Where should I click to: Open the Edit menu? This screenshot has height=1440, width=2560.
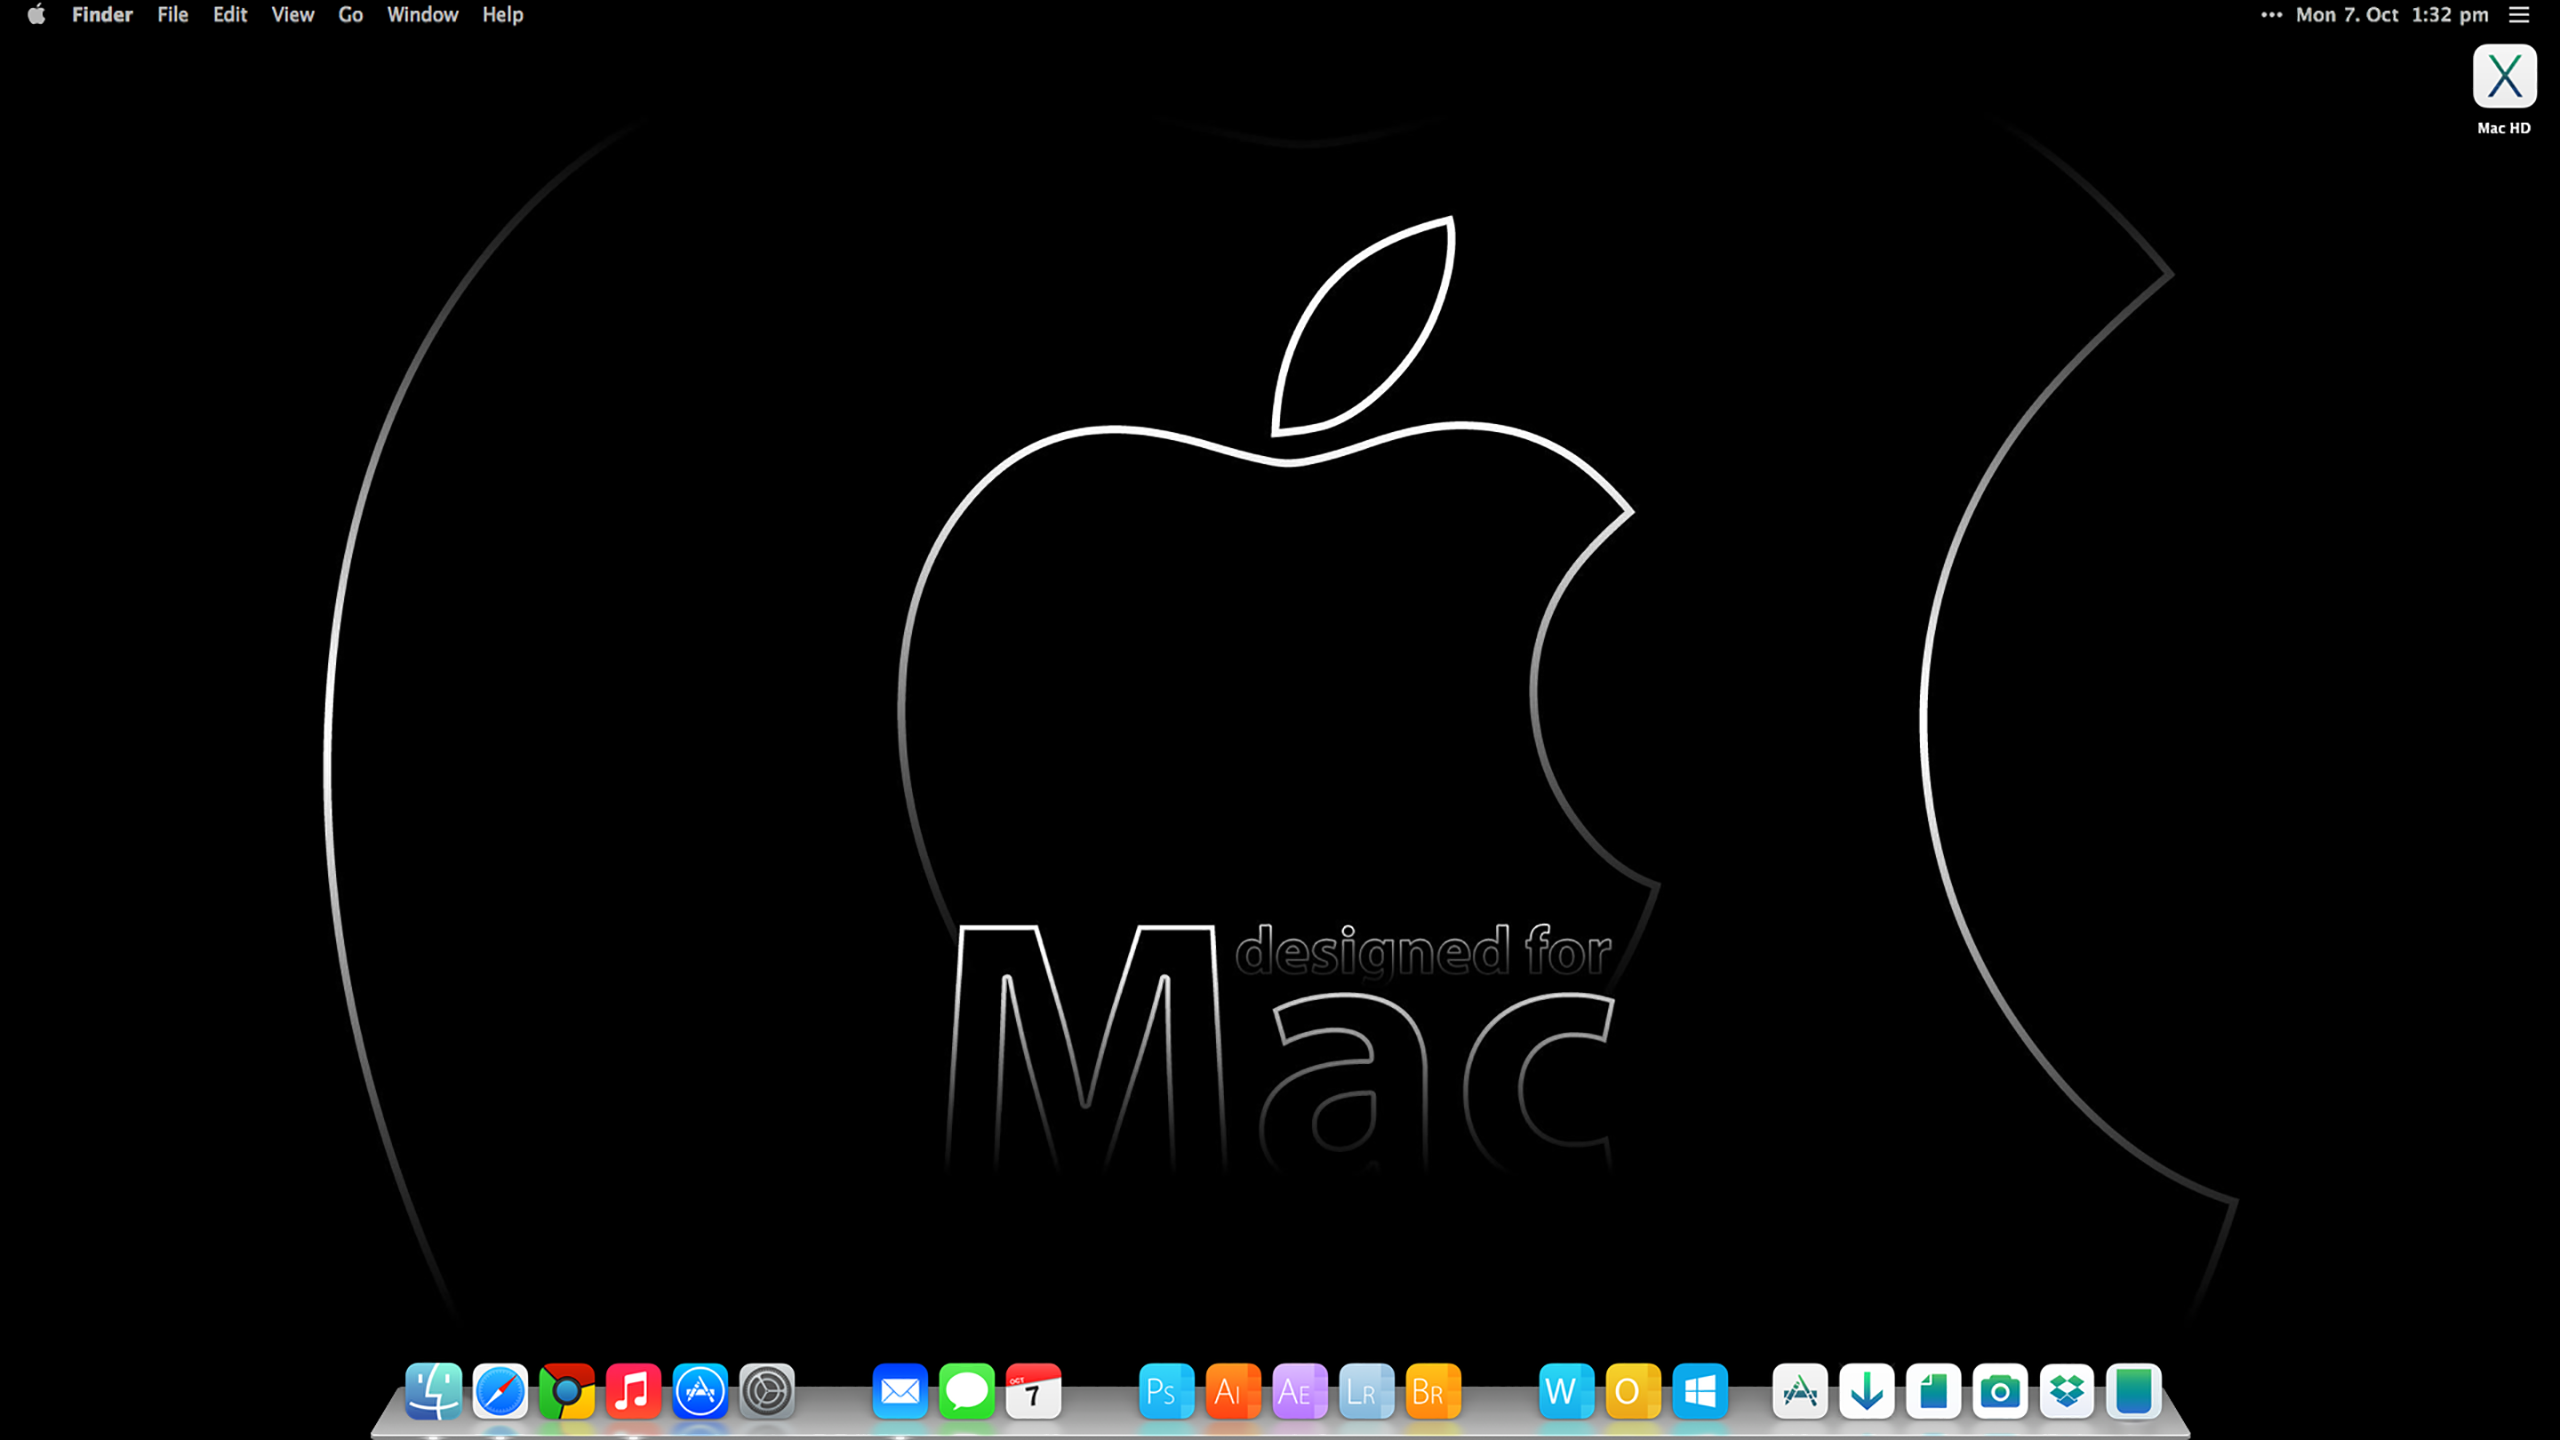[230, 15]
